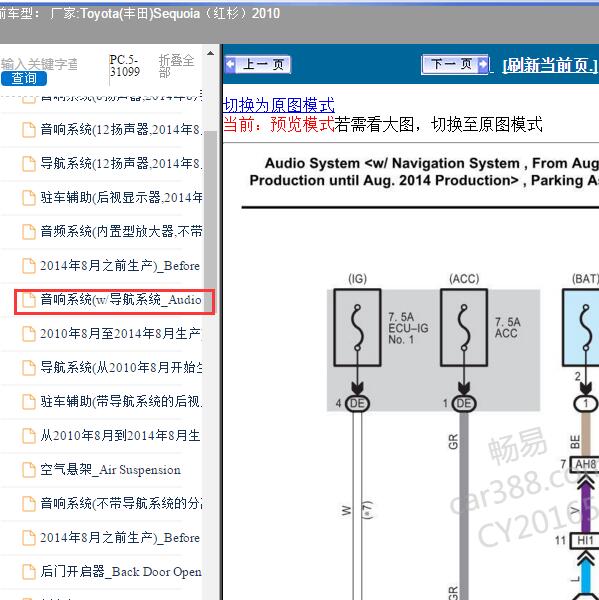
Task: Go to next page with 下一页 button
Action: [455, 64]
